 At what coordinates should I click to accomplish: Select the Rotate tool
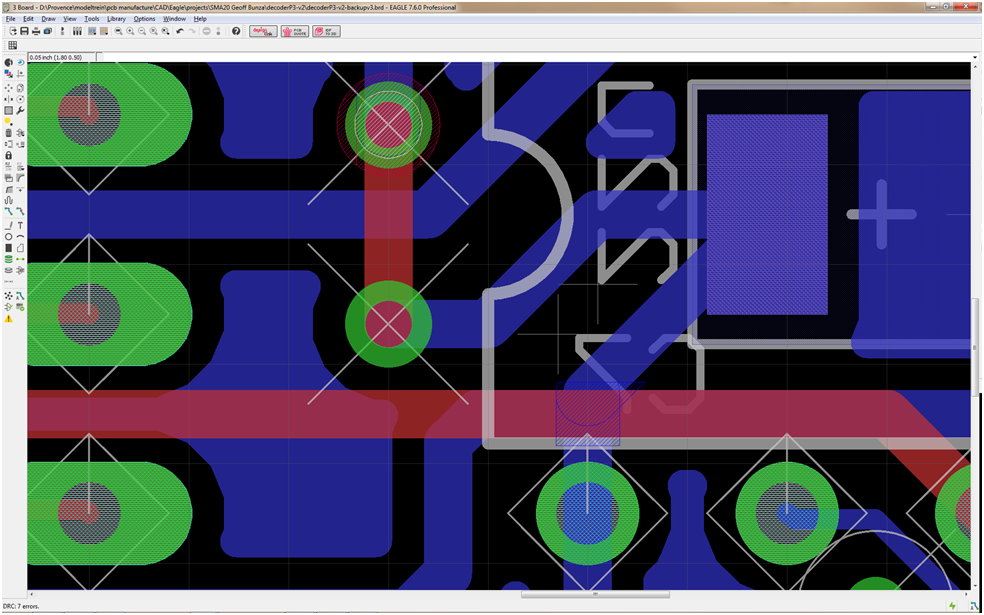coord(20,99)
